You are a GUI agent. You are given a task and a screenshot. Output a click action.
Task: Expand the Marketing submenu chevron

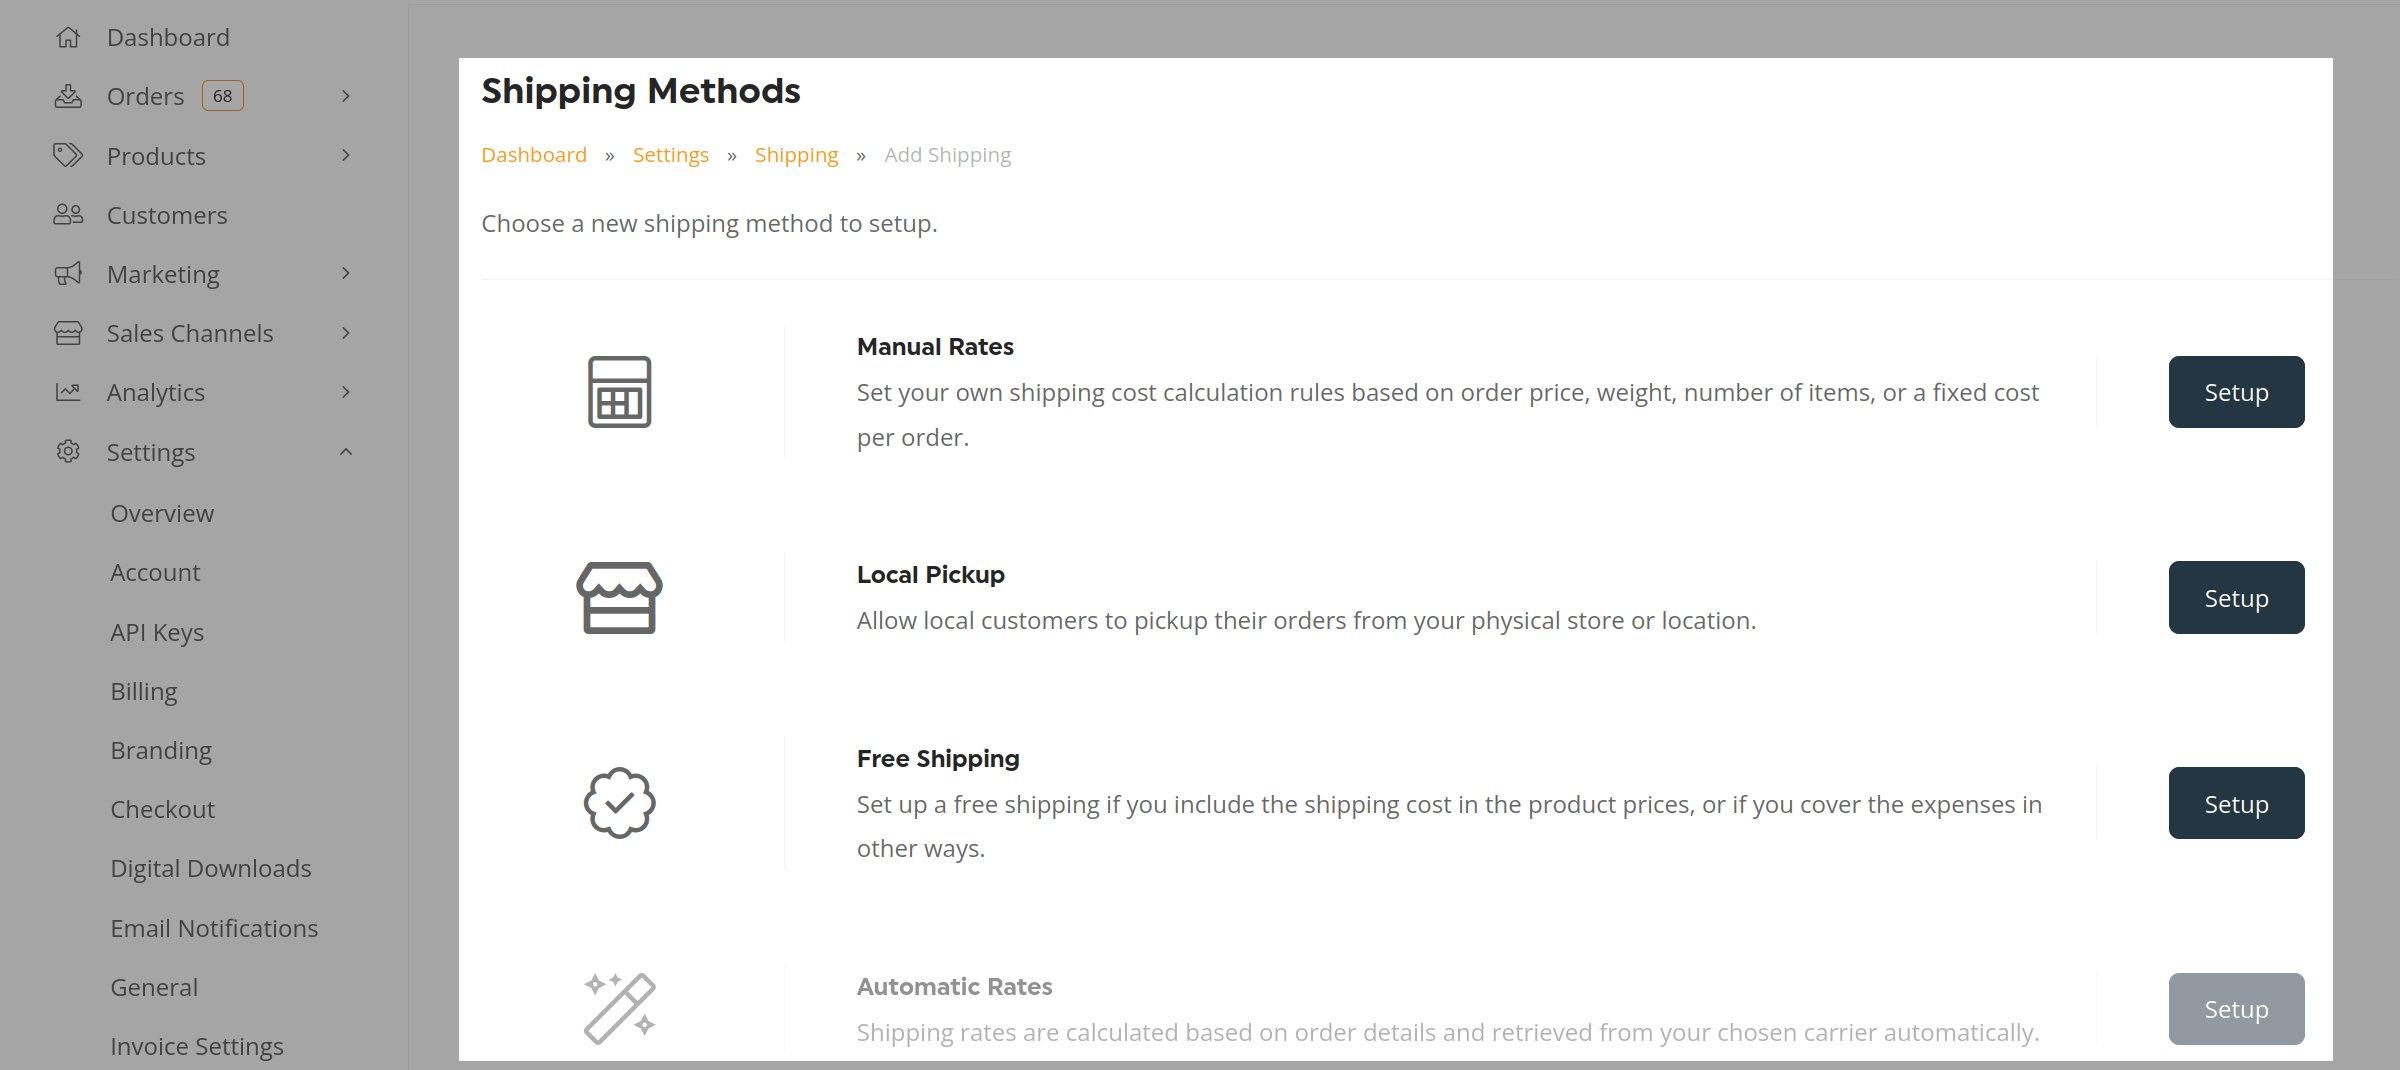(x=346, y=274)
